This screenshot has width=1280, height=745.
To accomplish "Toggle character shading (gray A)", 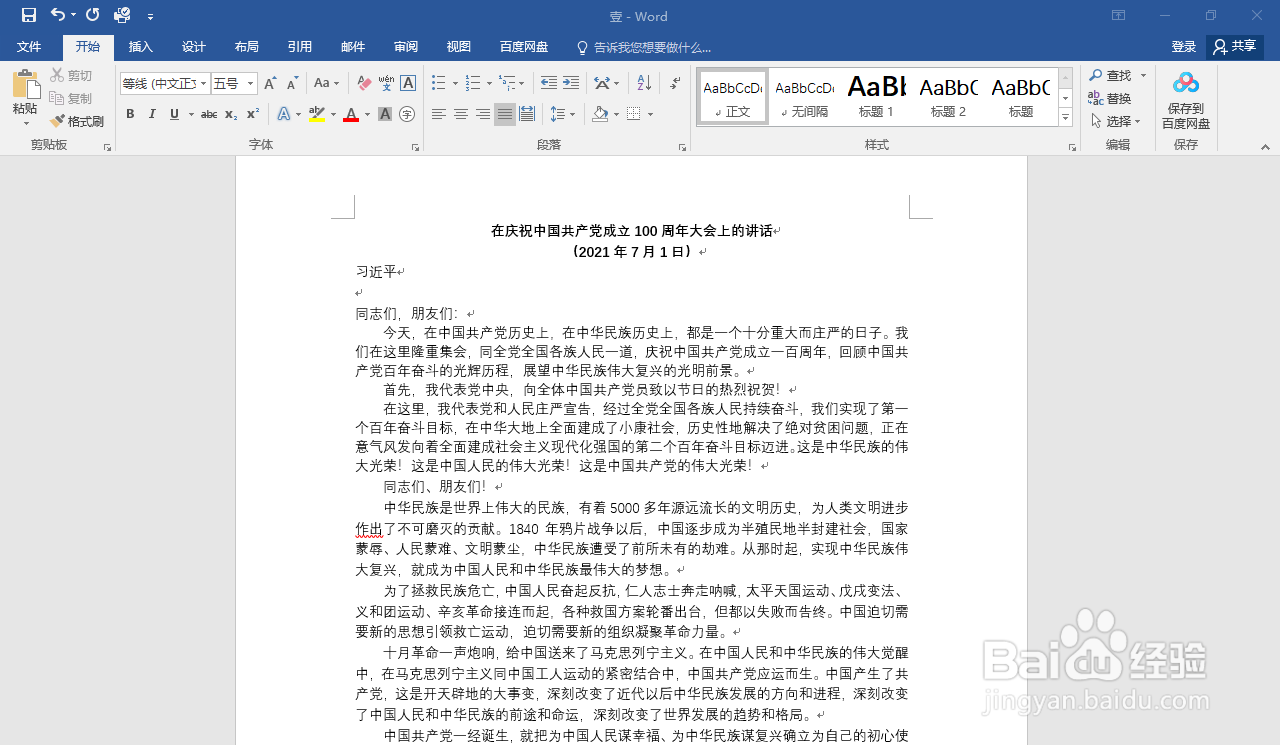I will pyautogui.click(x=385, y=114).
